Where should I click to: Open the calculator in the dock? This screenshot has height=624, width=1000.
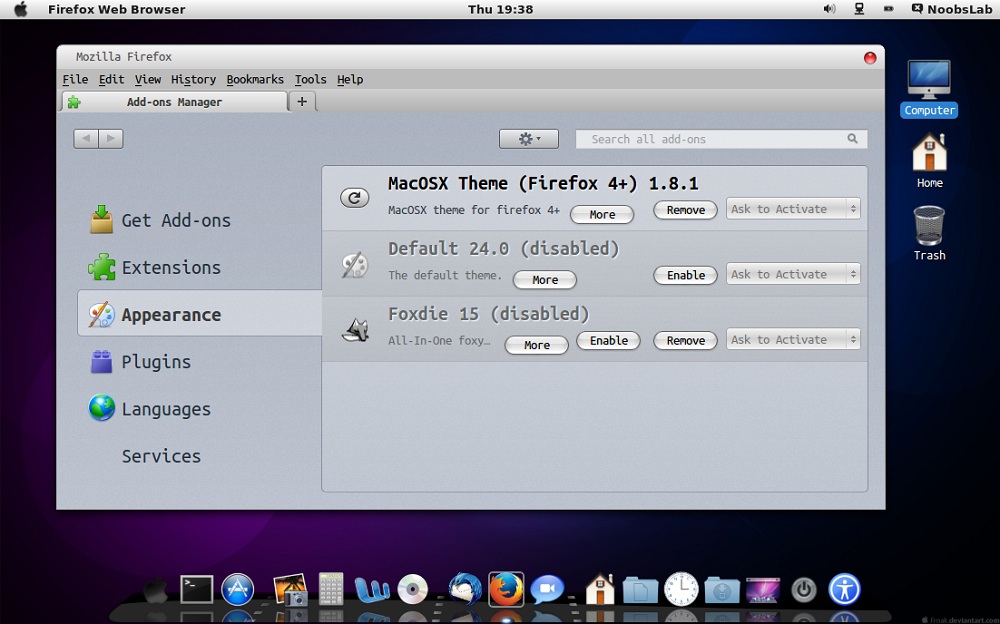pos(331,588)
